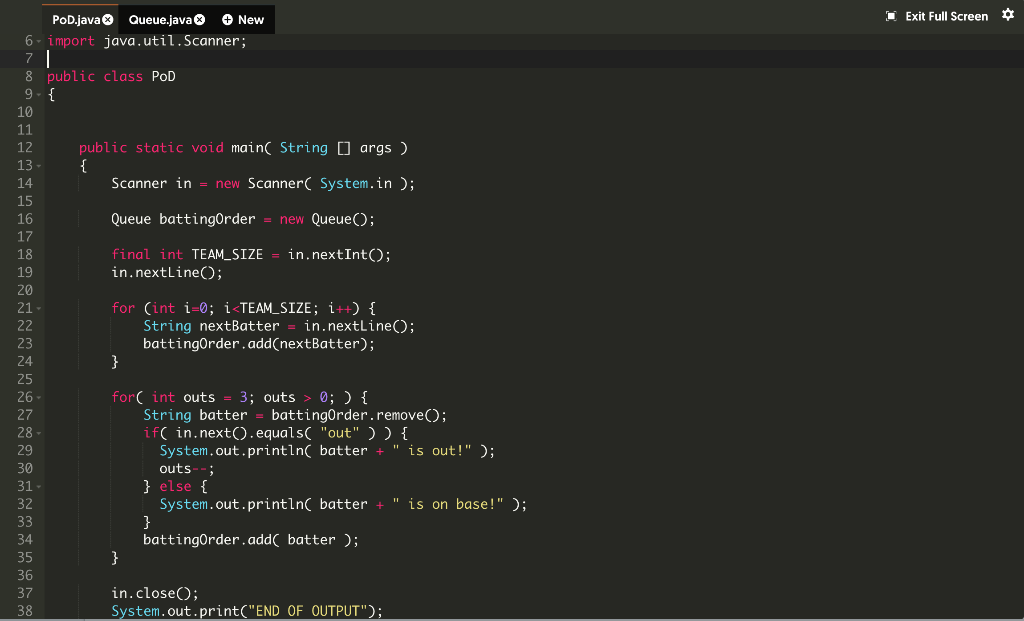Click the " is out!" string literal
Viewport: 1024px width, 621px height.
point(432,451)
